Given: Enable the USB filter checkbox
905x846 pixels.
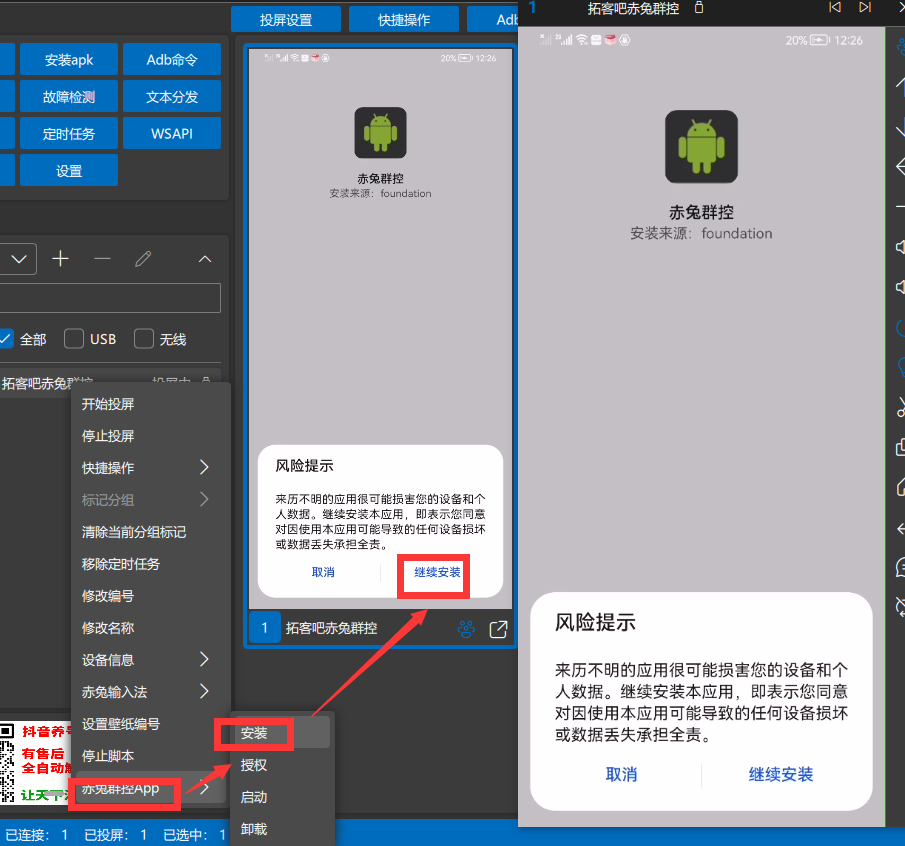Looking at the screenshot, I should pyautogui.click(x=73, y=339).
